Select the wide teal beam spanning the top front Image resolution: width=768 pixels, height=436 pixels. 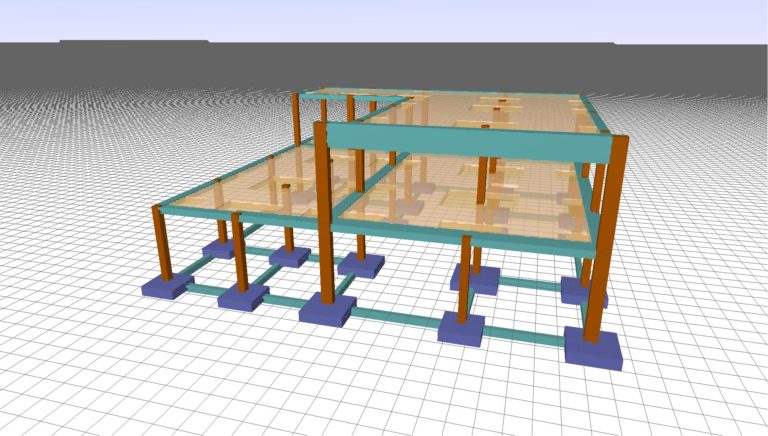click(x=469, y=142)
